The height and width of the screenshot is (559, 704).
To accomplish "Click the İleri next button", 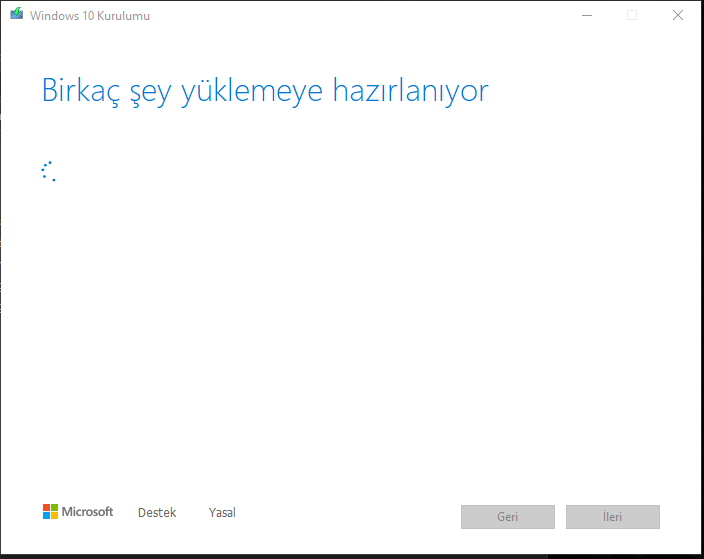I will coord(612,517).
